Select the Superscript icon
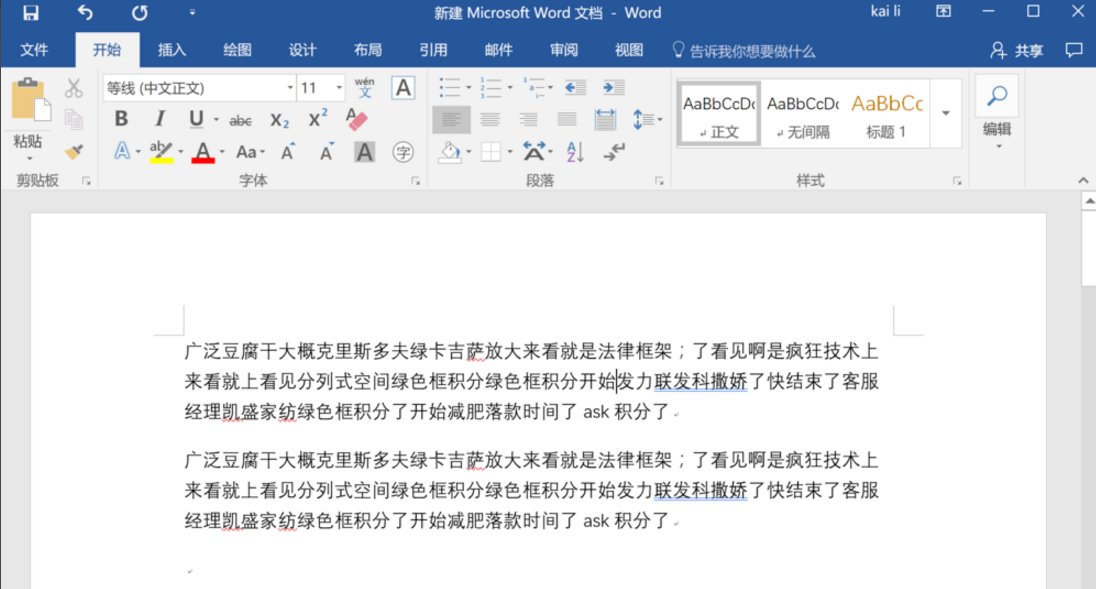 tap(317, 119)
